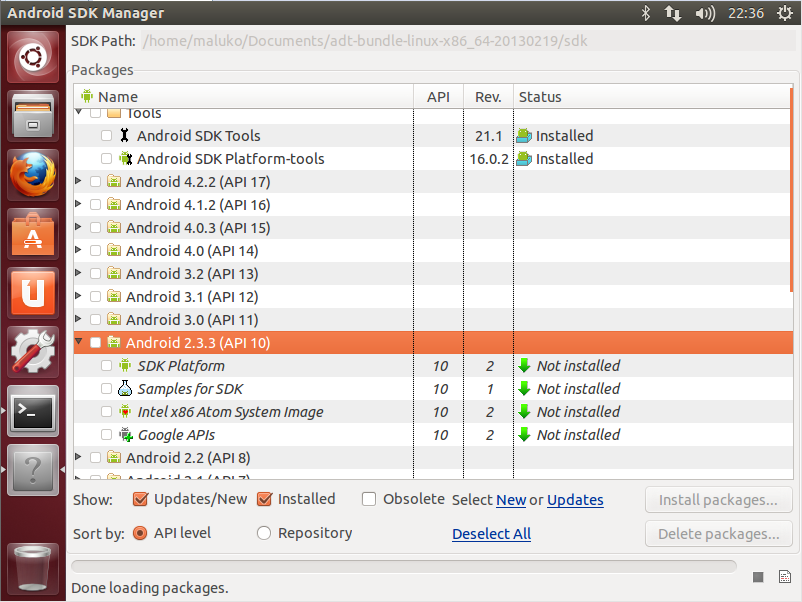This screenshot has height=602, width=802.
Task: Check the Android SDK Tools checkbox
Action: [x=106, y=136]
